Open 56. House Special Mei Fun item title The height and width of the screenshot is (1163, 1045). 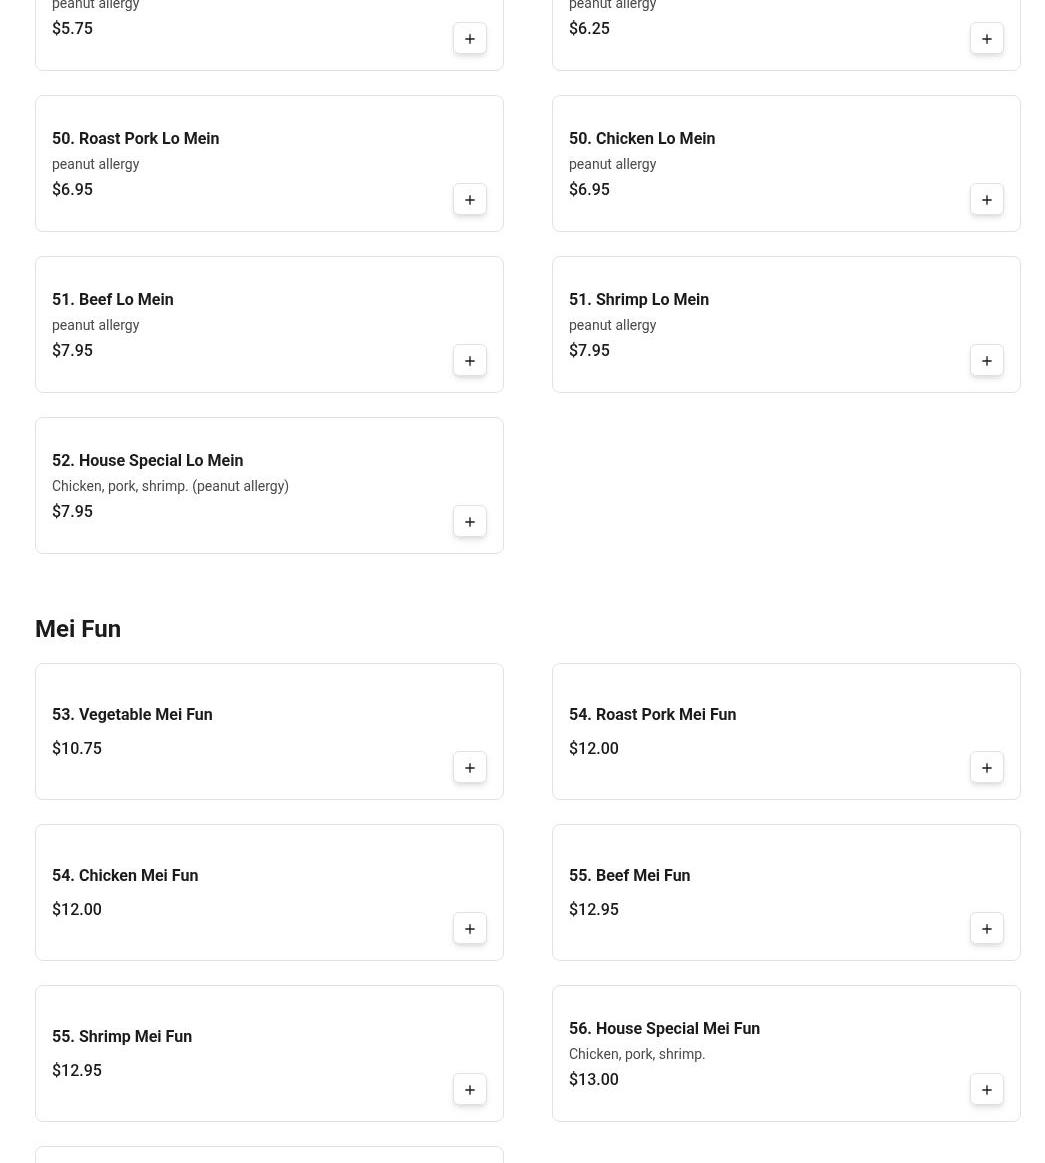point(664,1029)
